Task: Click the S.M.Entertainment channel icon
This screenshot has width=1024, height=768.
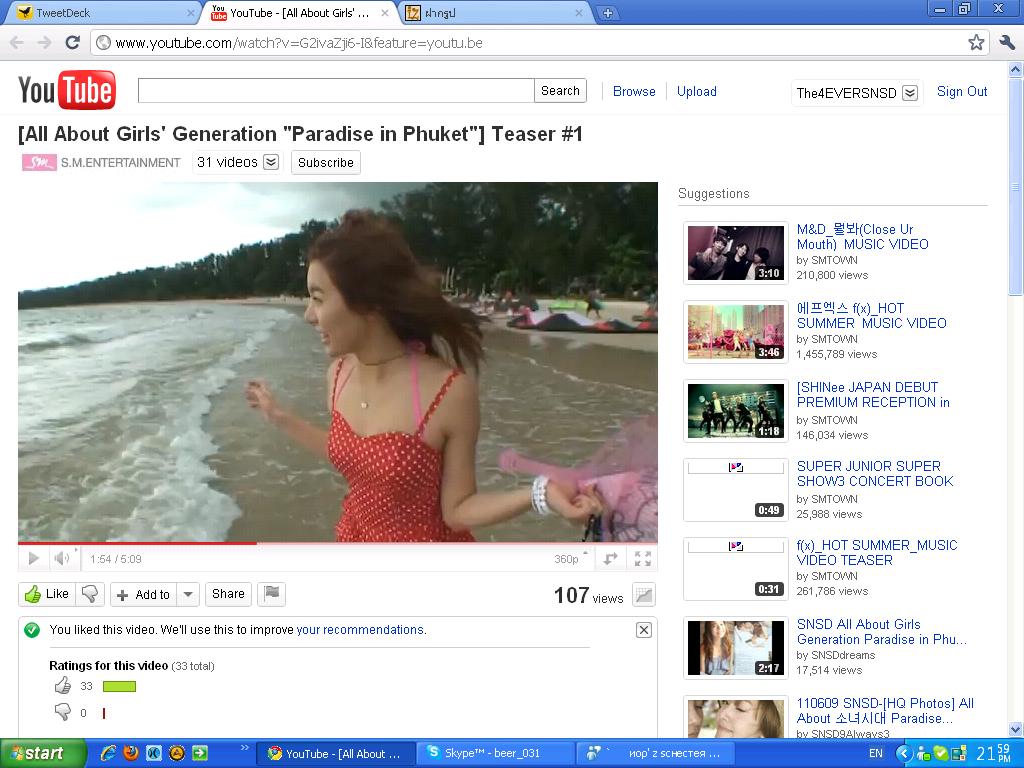Action: (x=39, y=163)
